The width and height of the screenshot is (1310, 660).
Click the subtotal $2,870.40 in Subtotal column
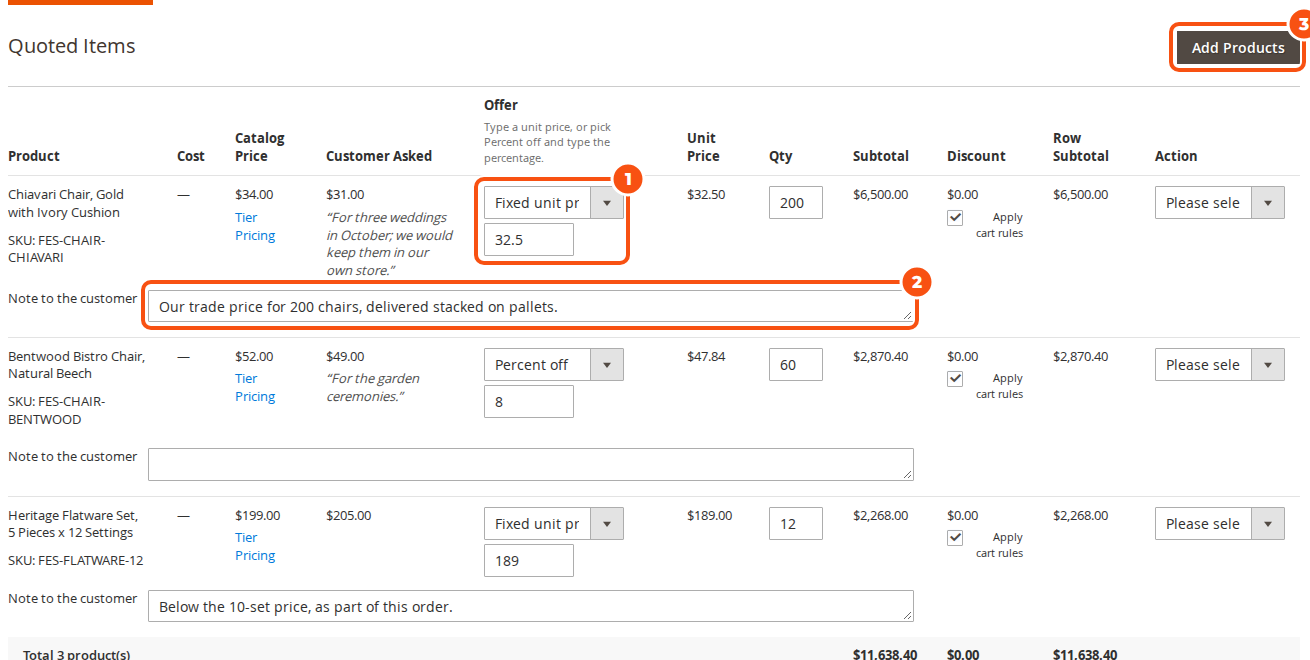(881, 357)
